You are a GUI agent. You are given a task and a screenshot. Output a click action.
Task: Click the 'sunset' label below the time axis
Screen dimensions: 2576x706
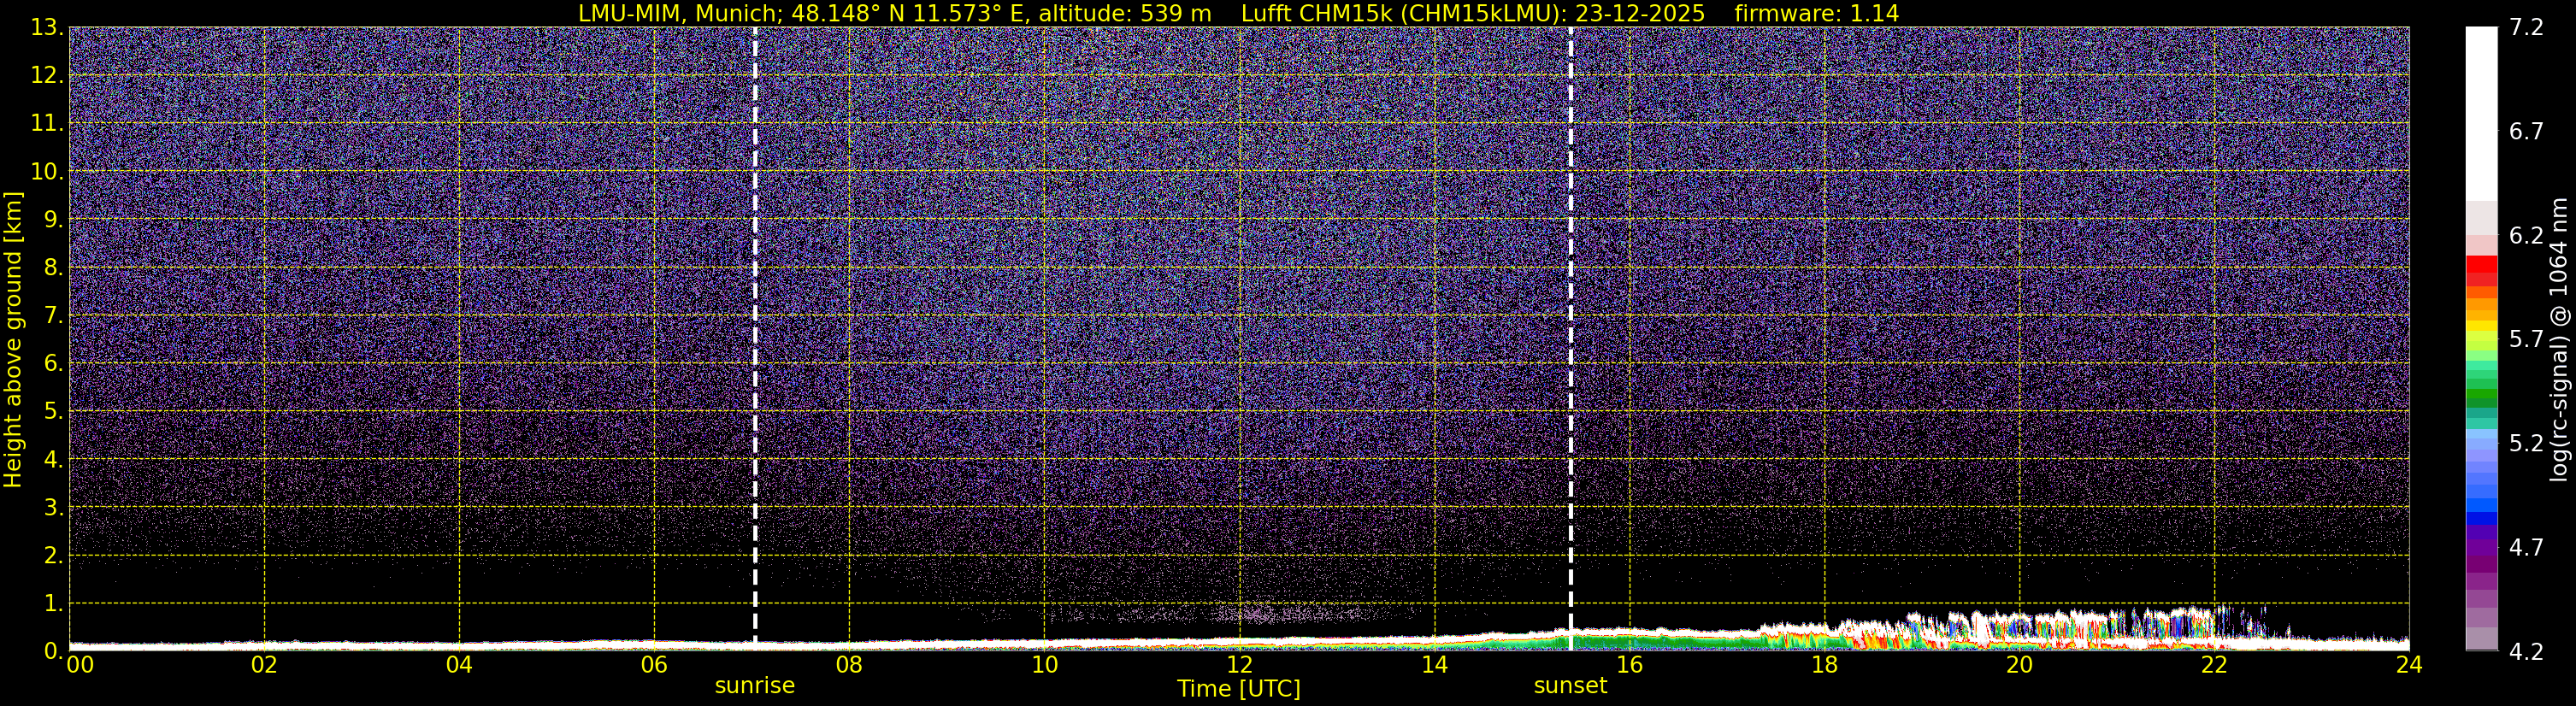click(x=1571, y=686)
